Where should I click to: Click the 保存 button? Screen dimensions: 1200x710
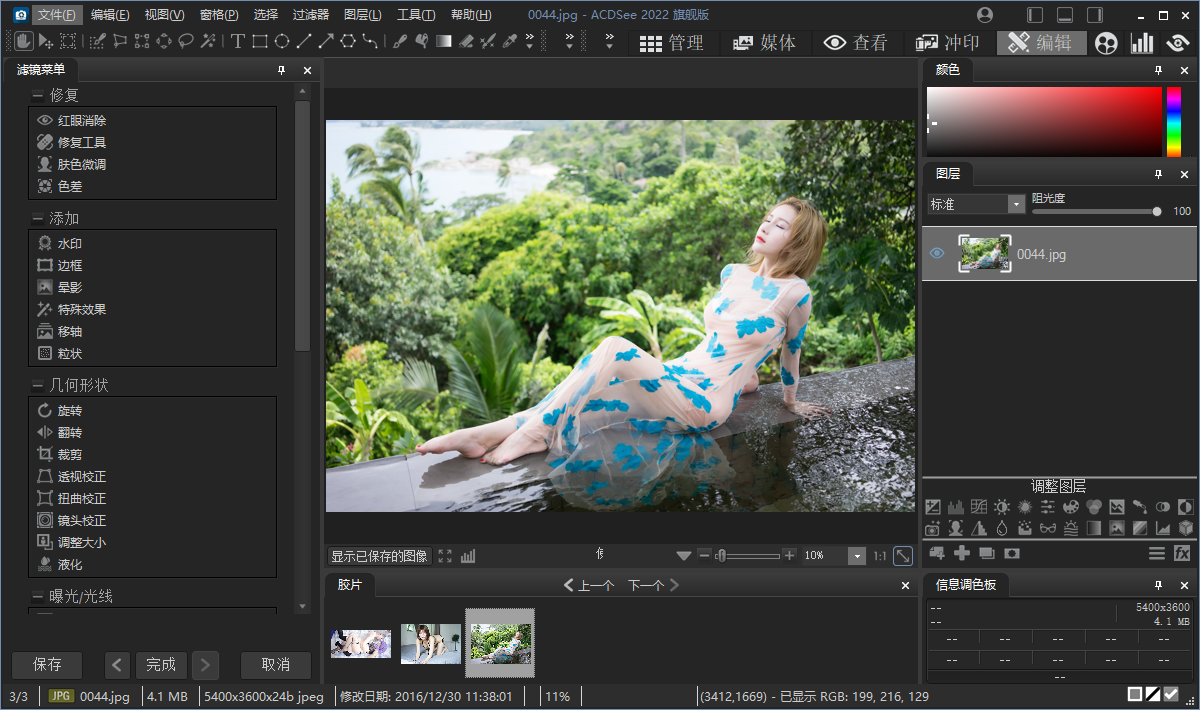click(x=47, y=665)
